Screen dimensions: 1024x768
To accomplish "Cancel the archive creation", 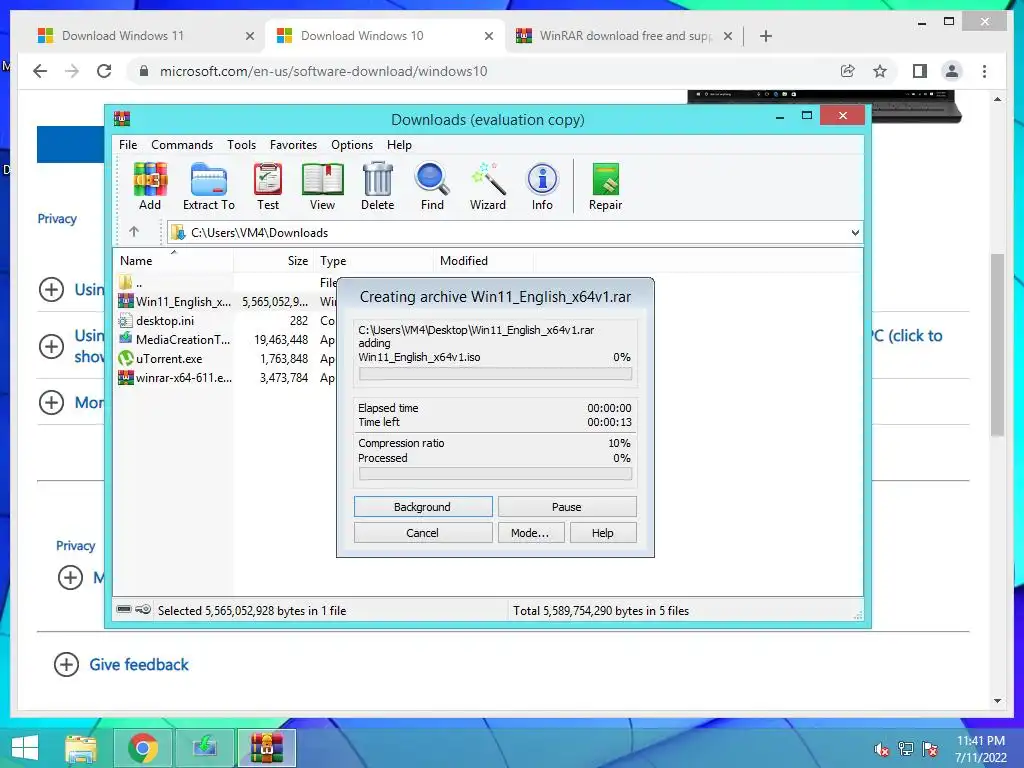I will [423, 532].
